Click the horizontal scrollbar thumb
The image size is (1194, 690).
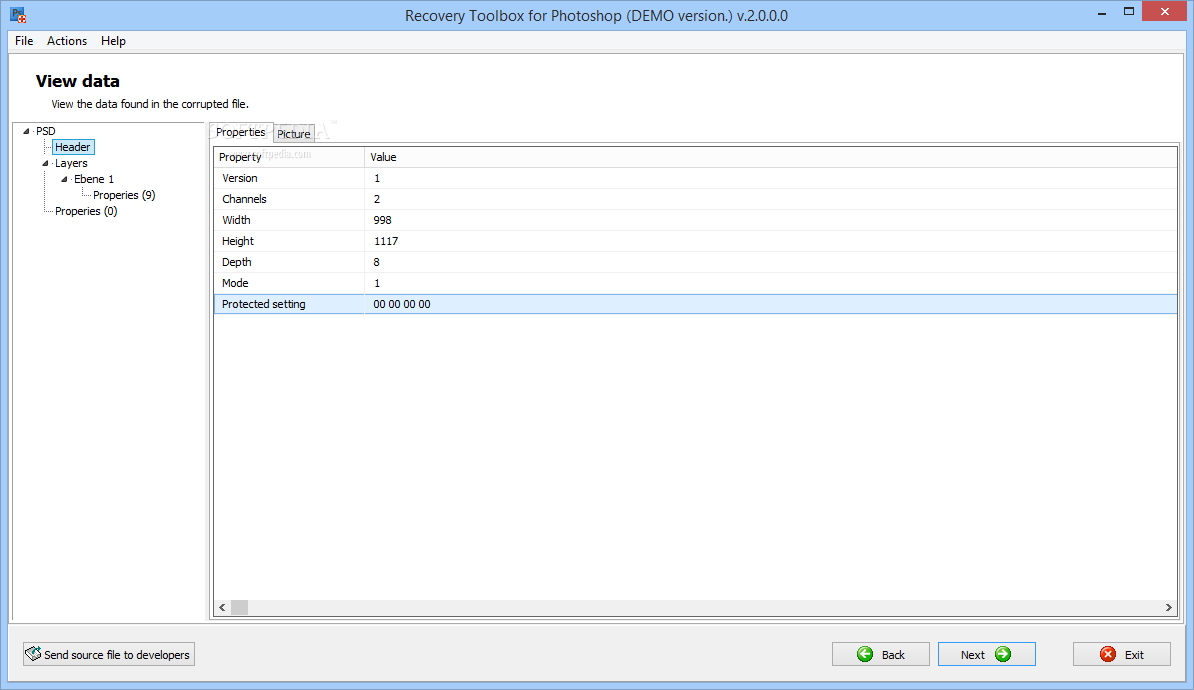pyautogui.click(x=239, y=607)
